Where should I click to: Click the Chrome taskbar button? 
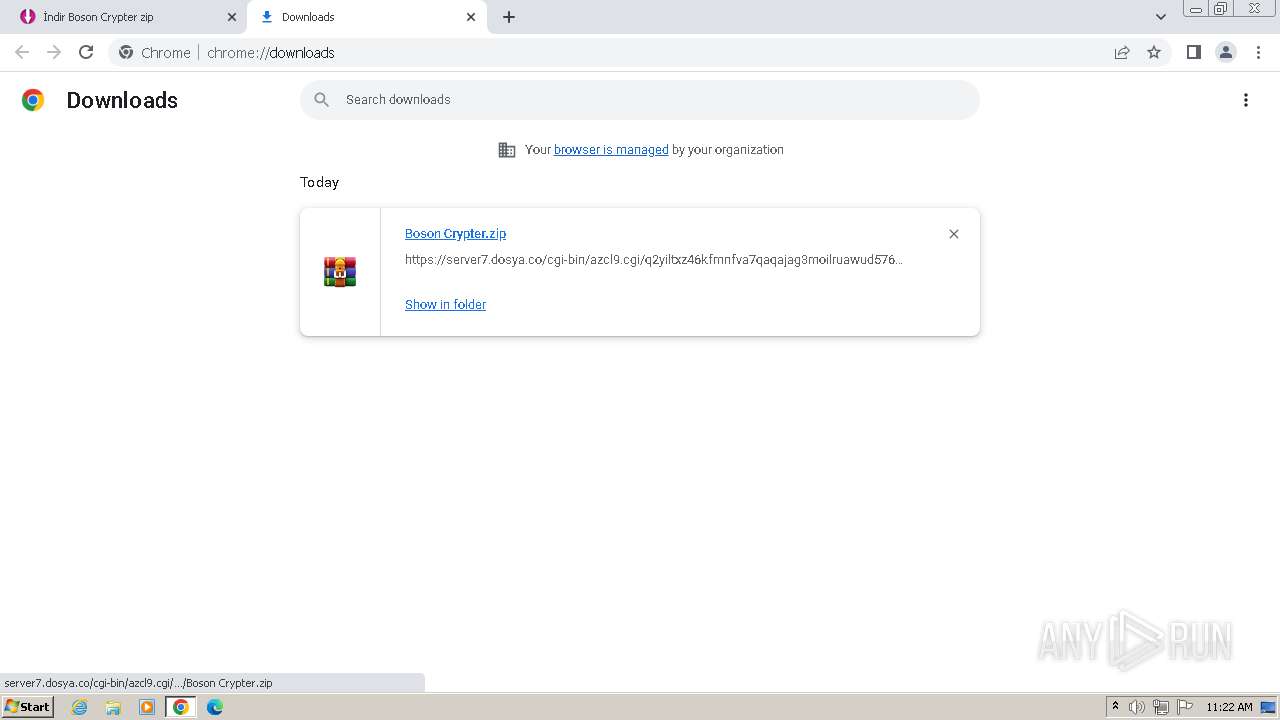[x=180, y=707]
